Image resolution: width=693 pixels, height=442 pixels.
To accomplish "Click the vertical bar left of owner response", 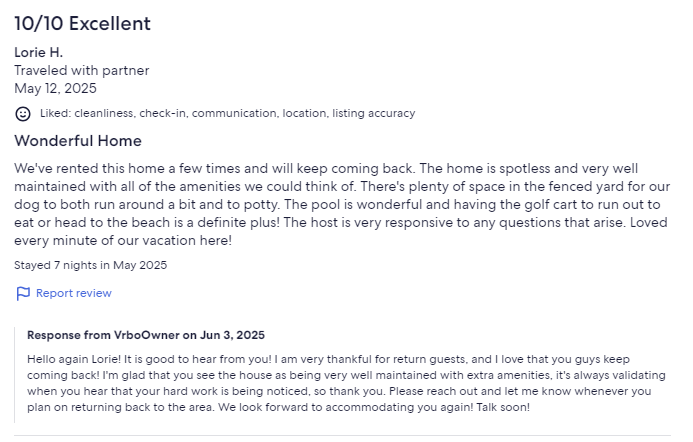I will (16, 374).
